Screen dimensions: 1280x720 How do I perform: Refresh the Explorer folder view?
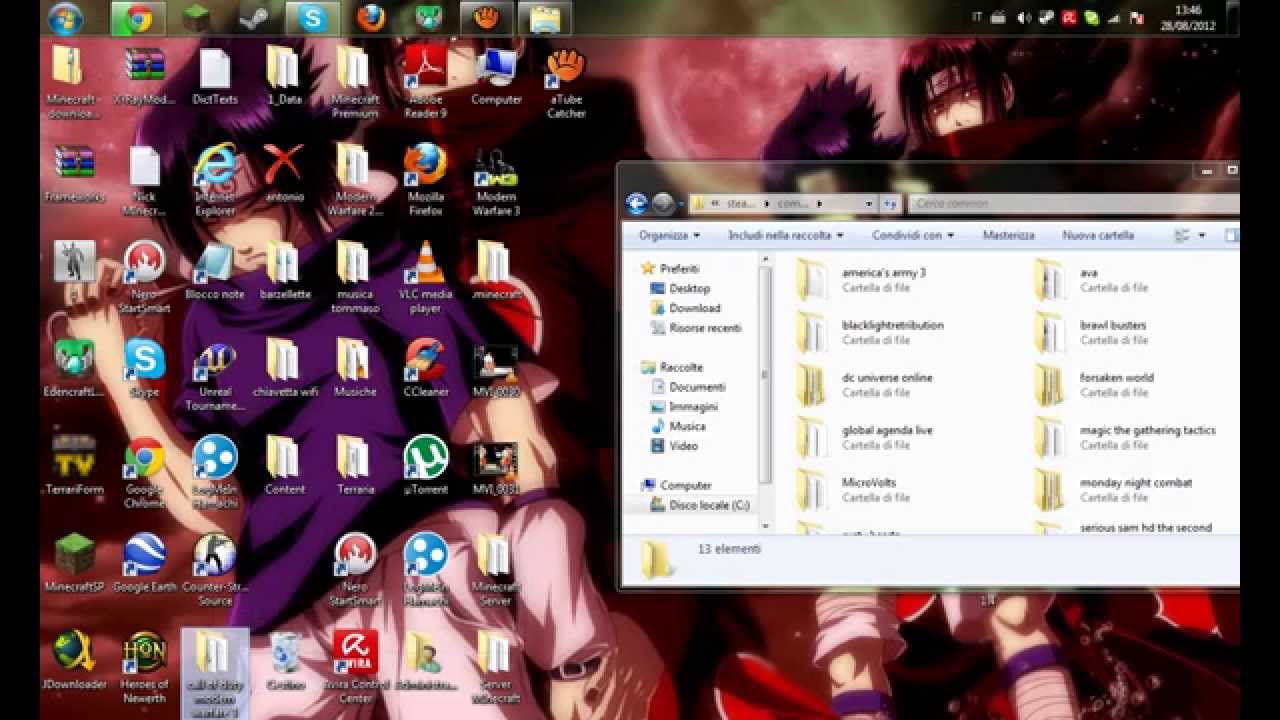tap(890, 204)
